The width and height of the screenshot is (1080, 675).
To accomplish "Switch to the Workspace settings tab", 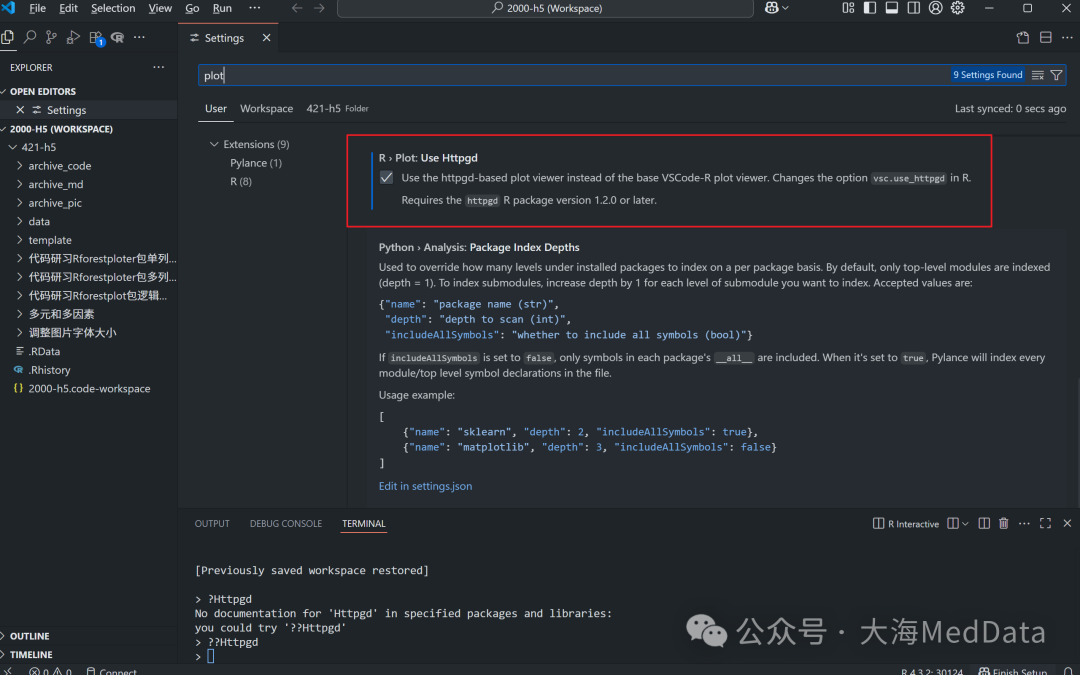I will click(267, 108).
